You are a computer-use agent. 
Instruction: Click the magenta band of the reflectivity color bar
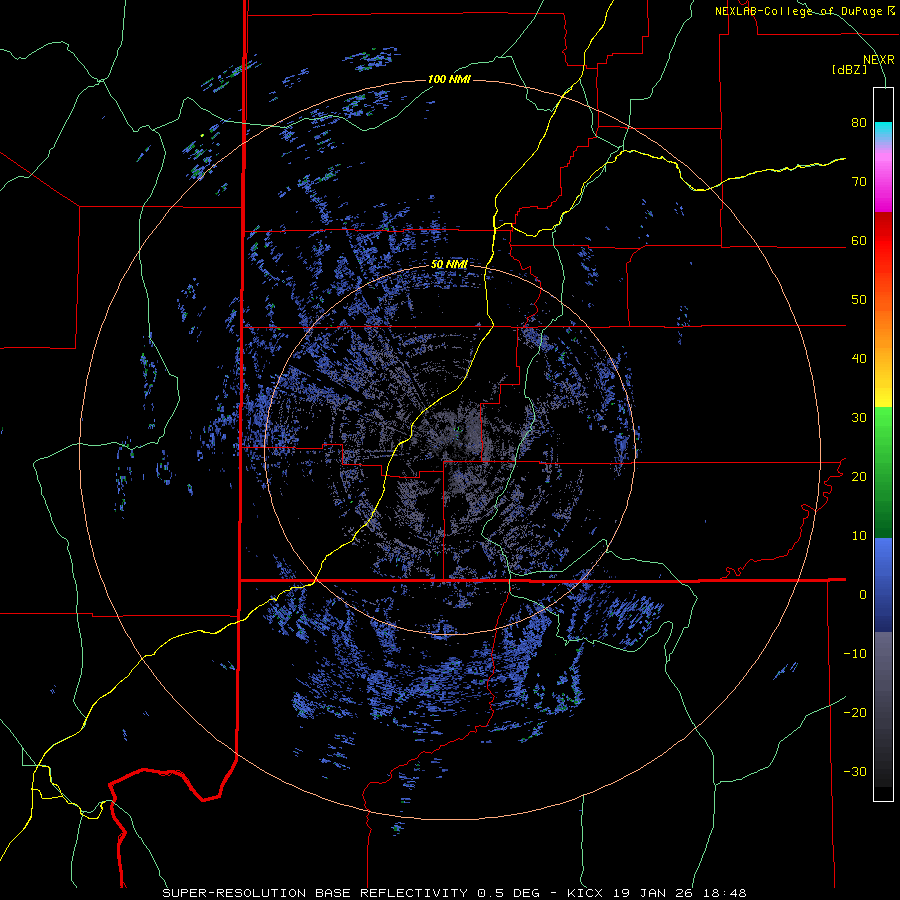(883, 184)
